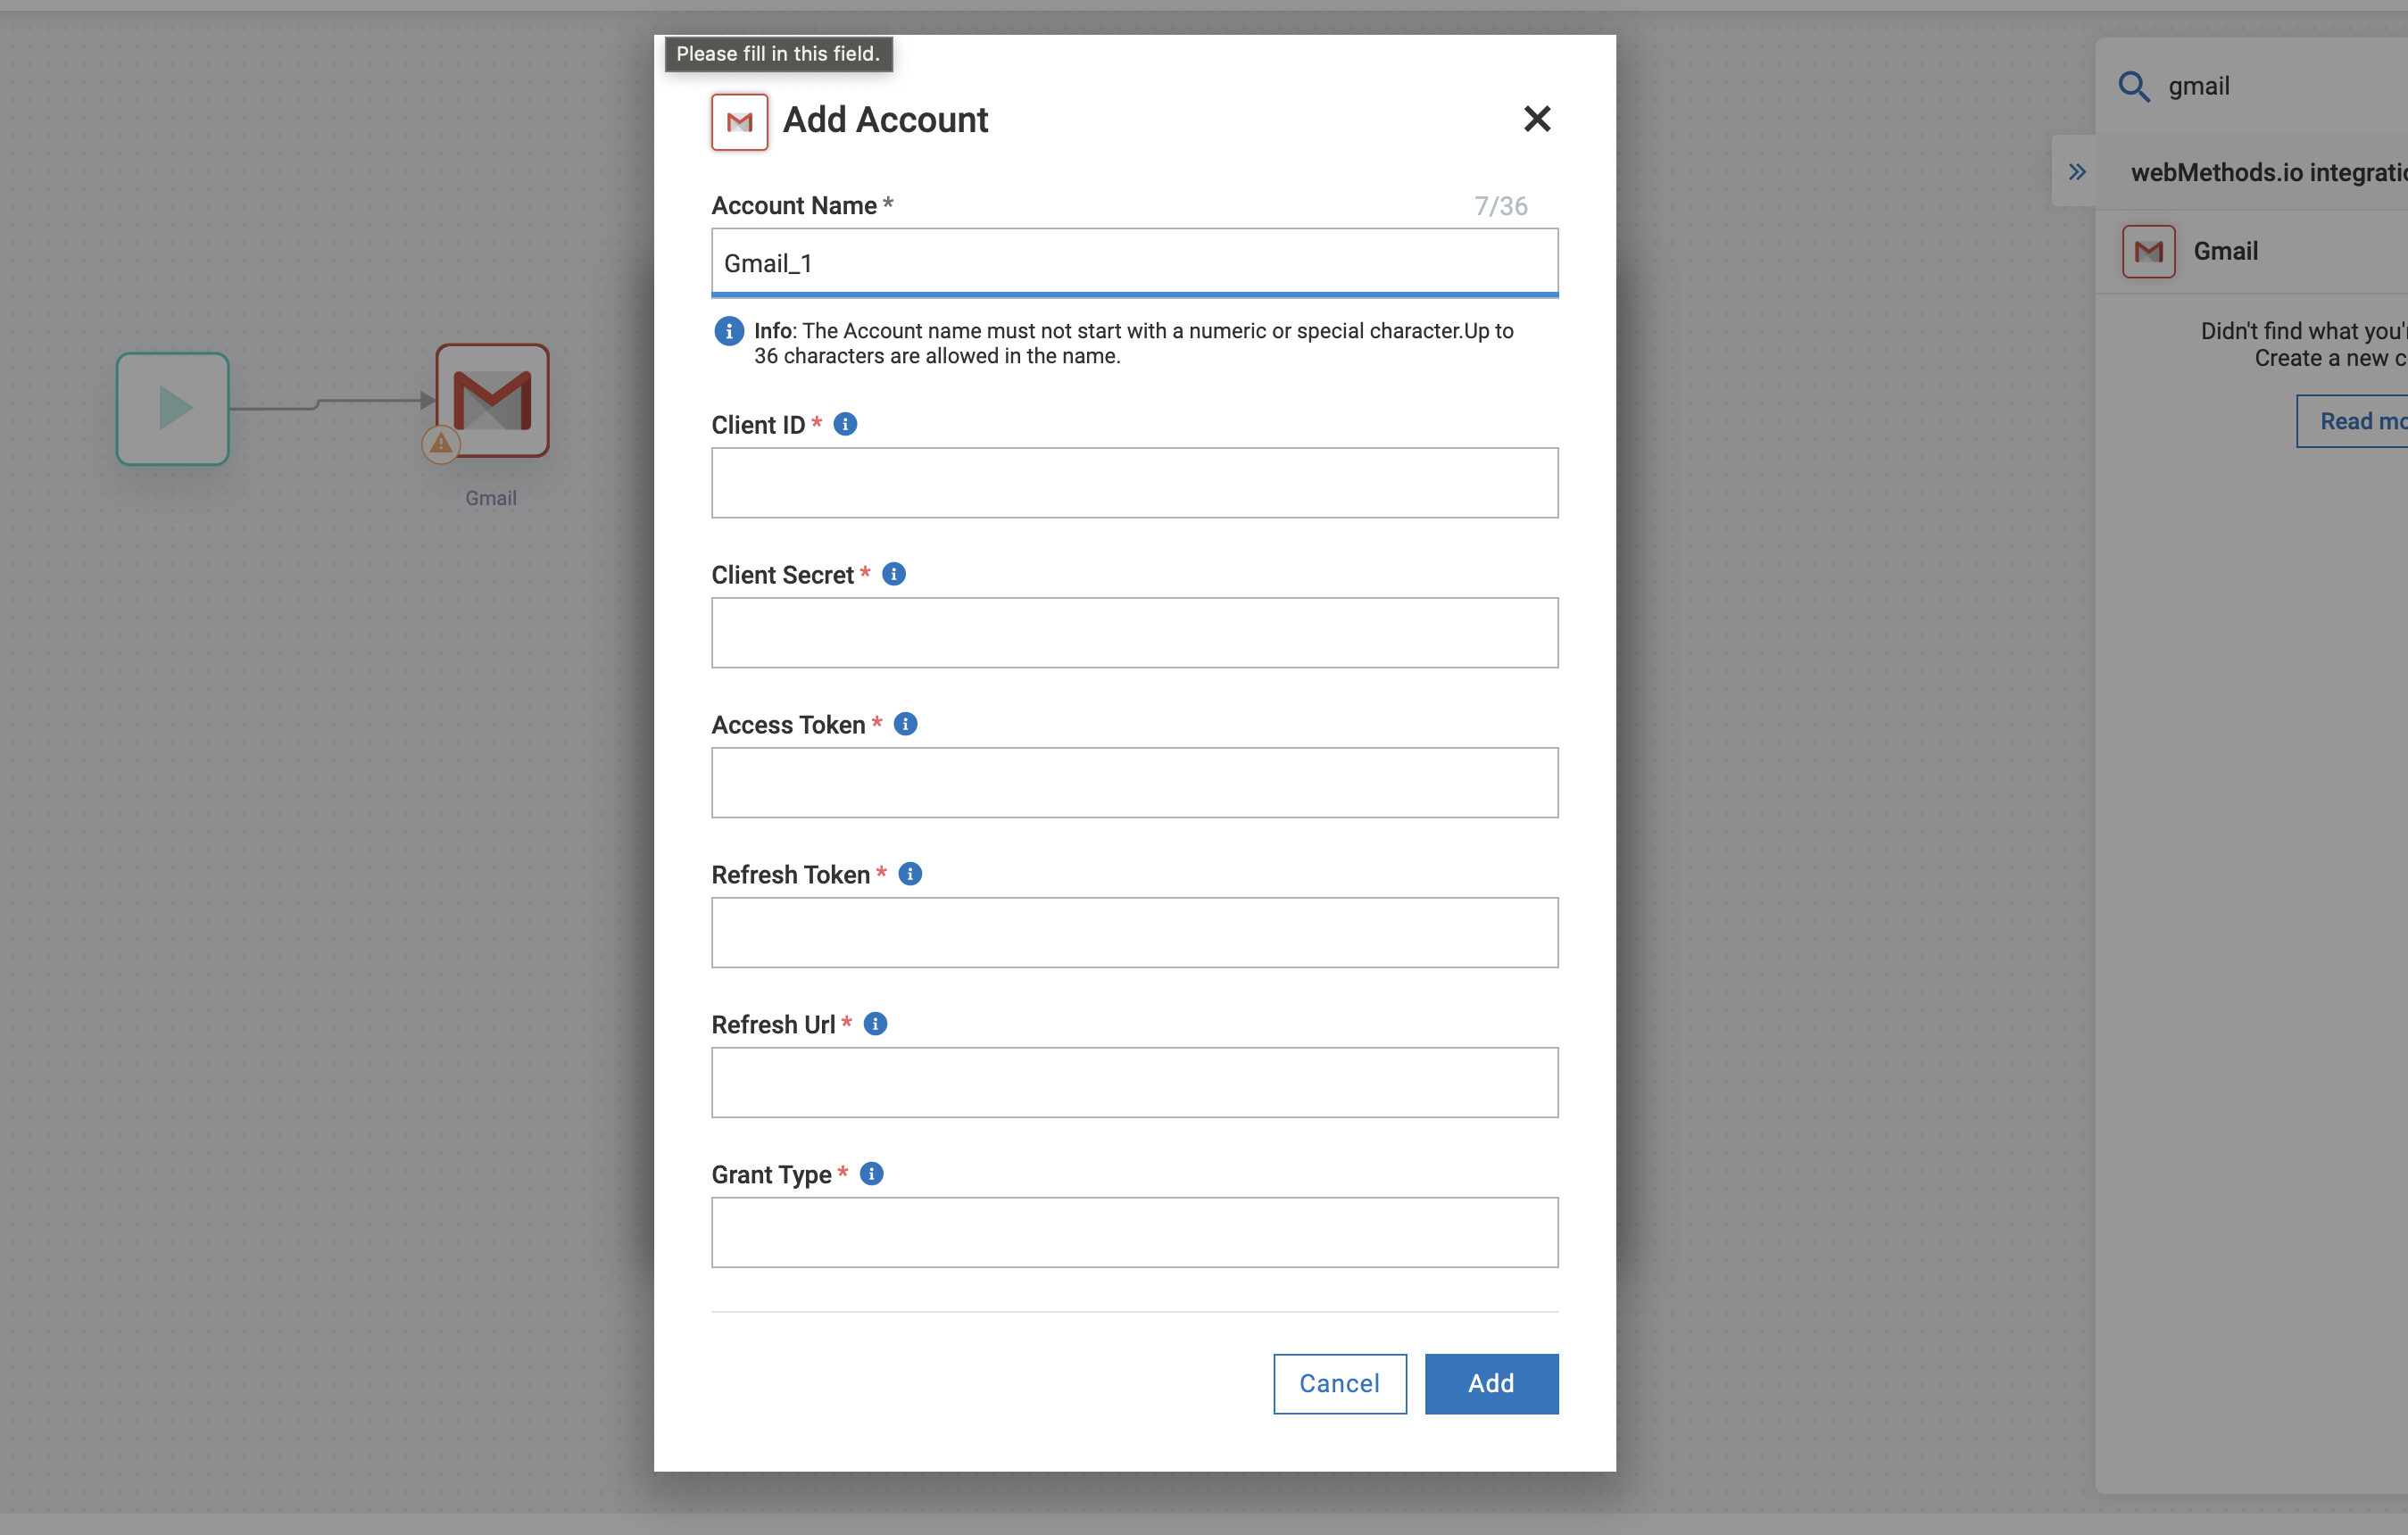Click the Access Token info icon
The image size is (2408, 1535).
(x=905, y=724)
